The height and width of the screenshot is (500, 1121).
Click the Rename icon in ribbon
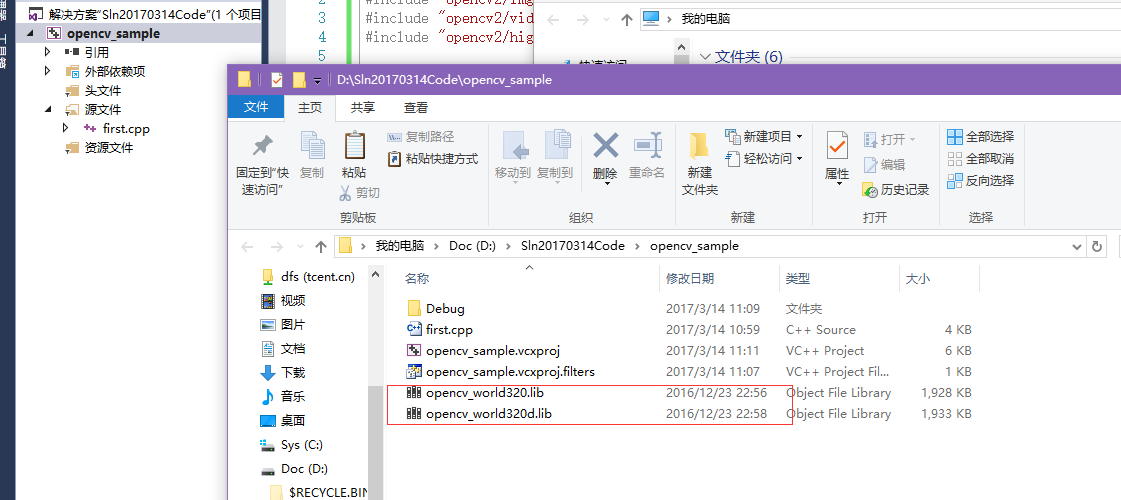coord(647,148)
